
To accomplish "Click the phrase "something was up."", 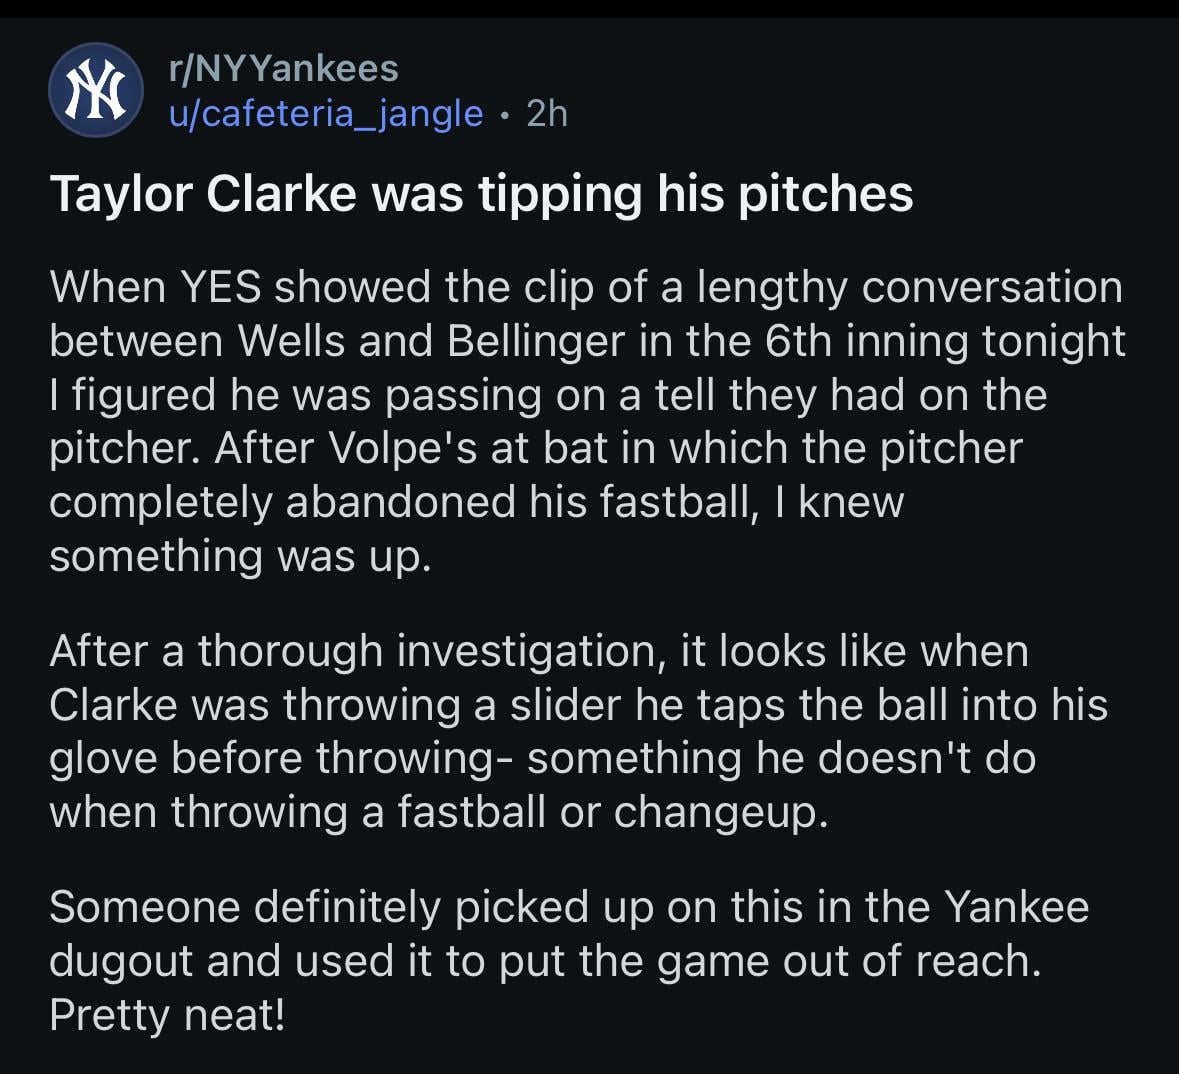I will click(240, 556).
